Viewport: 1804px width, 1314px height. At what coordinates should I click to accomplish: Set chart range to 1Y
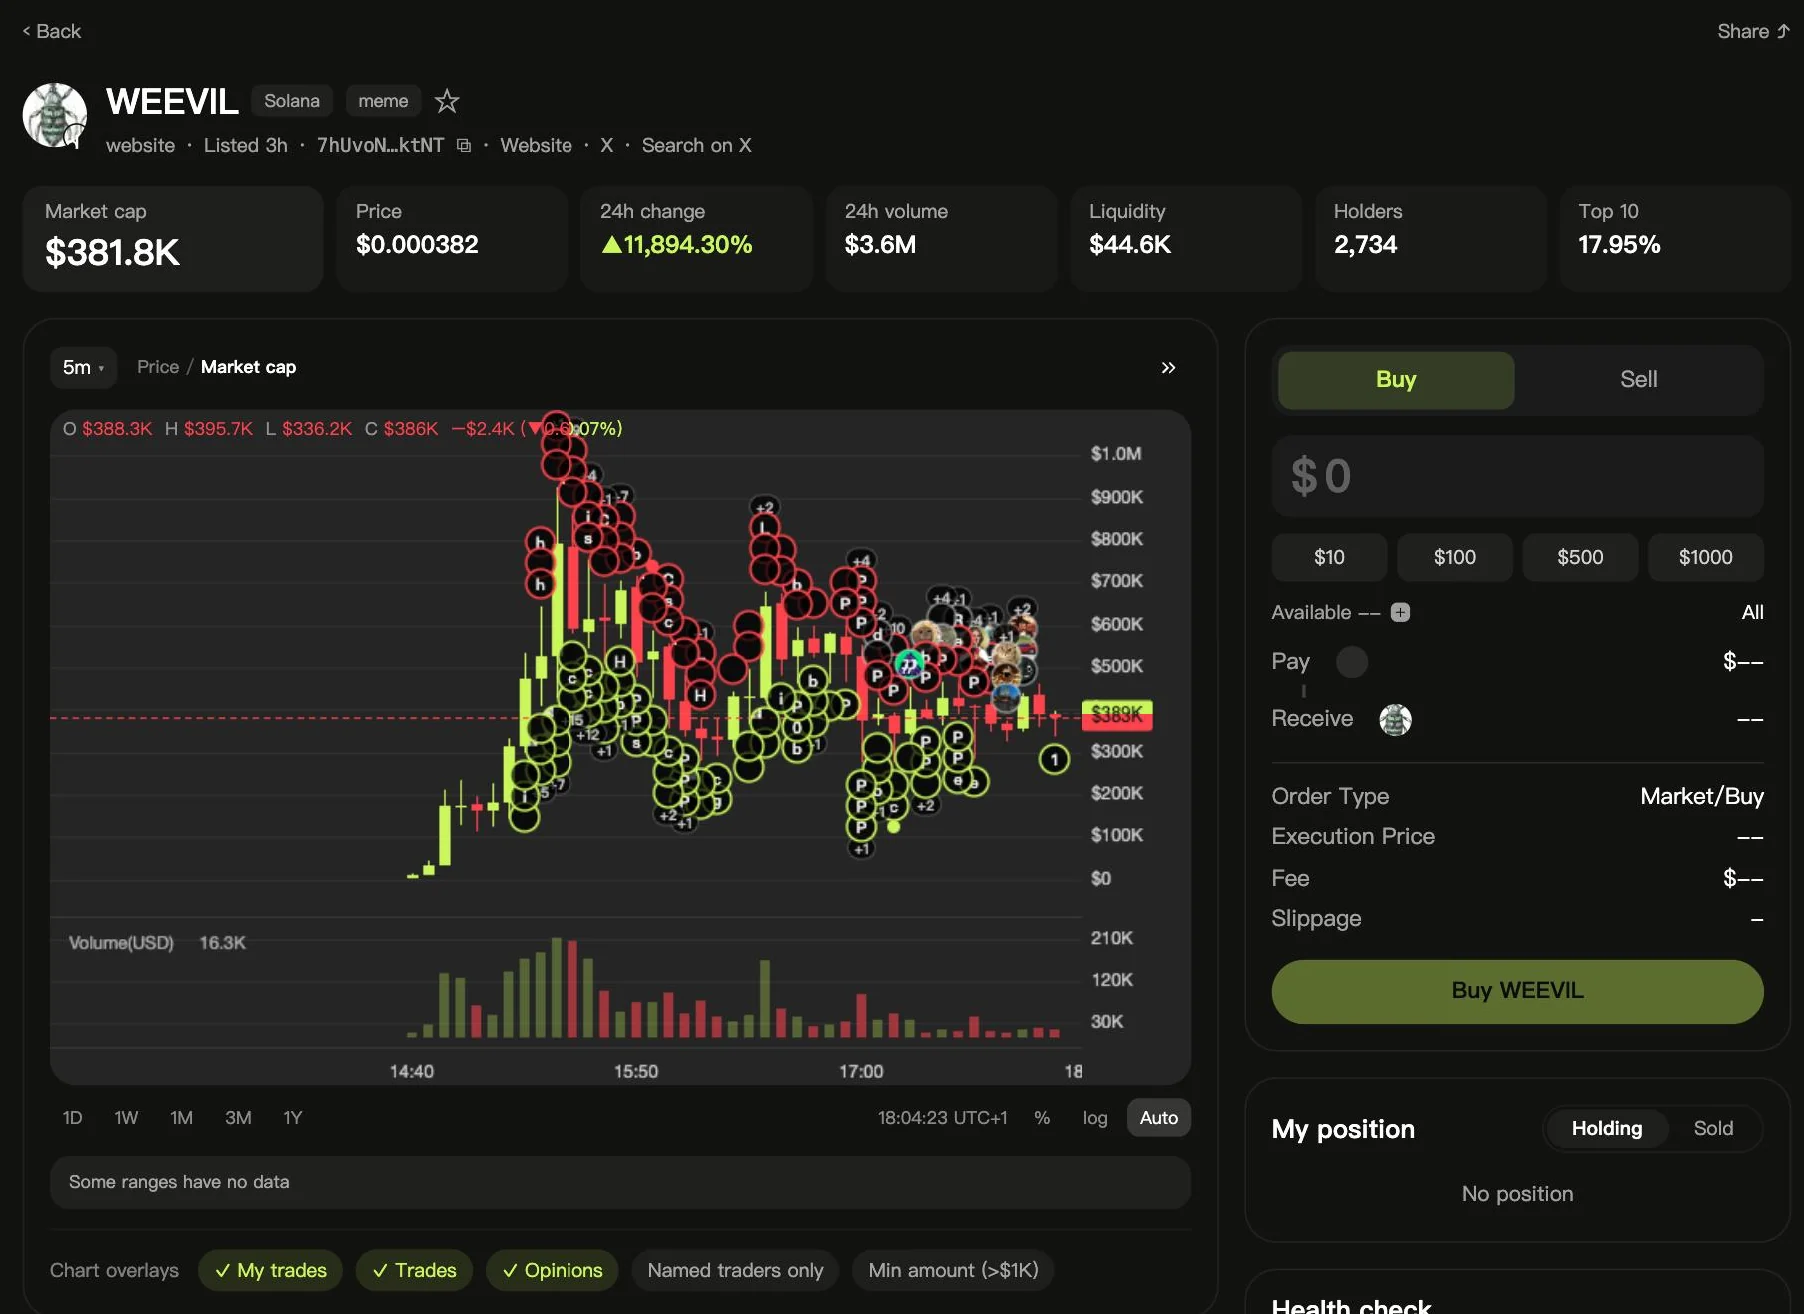(x=292, y=1118)
